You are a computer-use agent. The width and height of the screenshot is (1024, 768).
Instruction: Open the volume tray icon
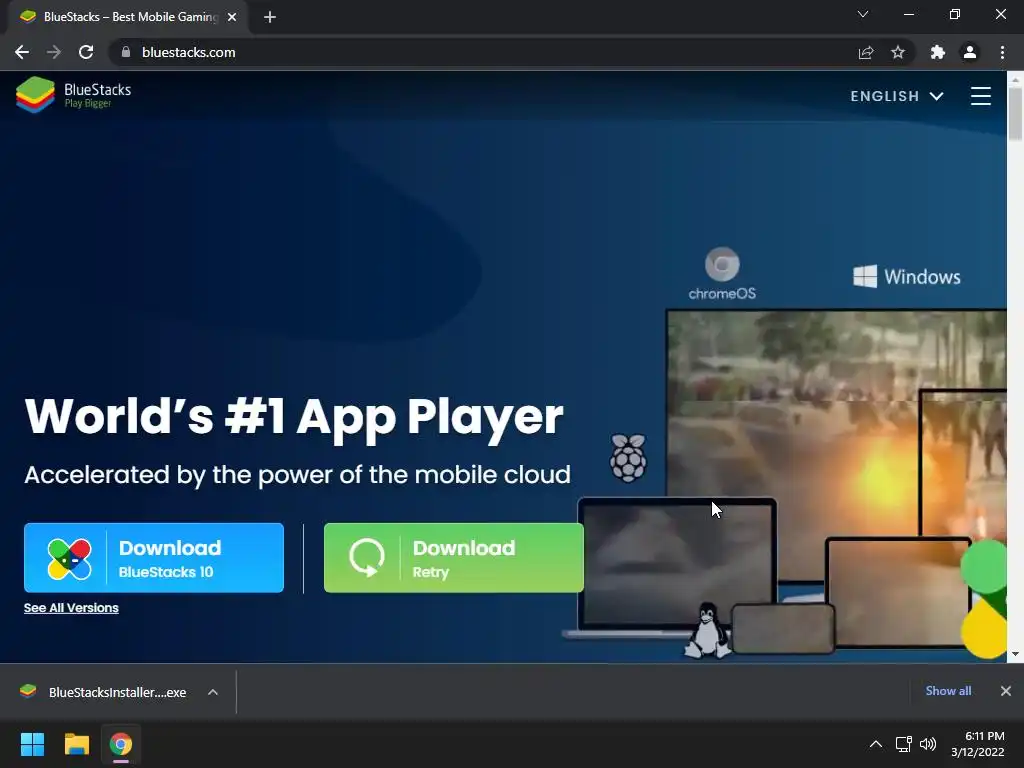pos(927,744)
